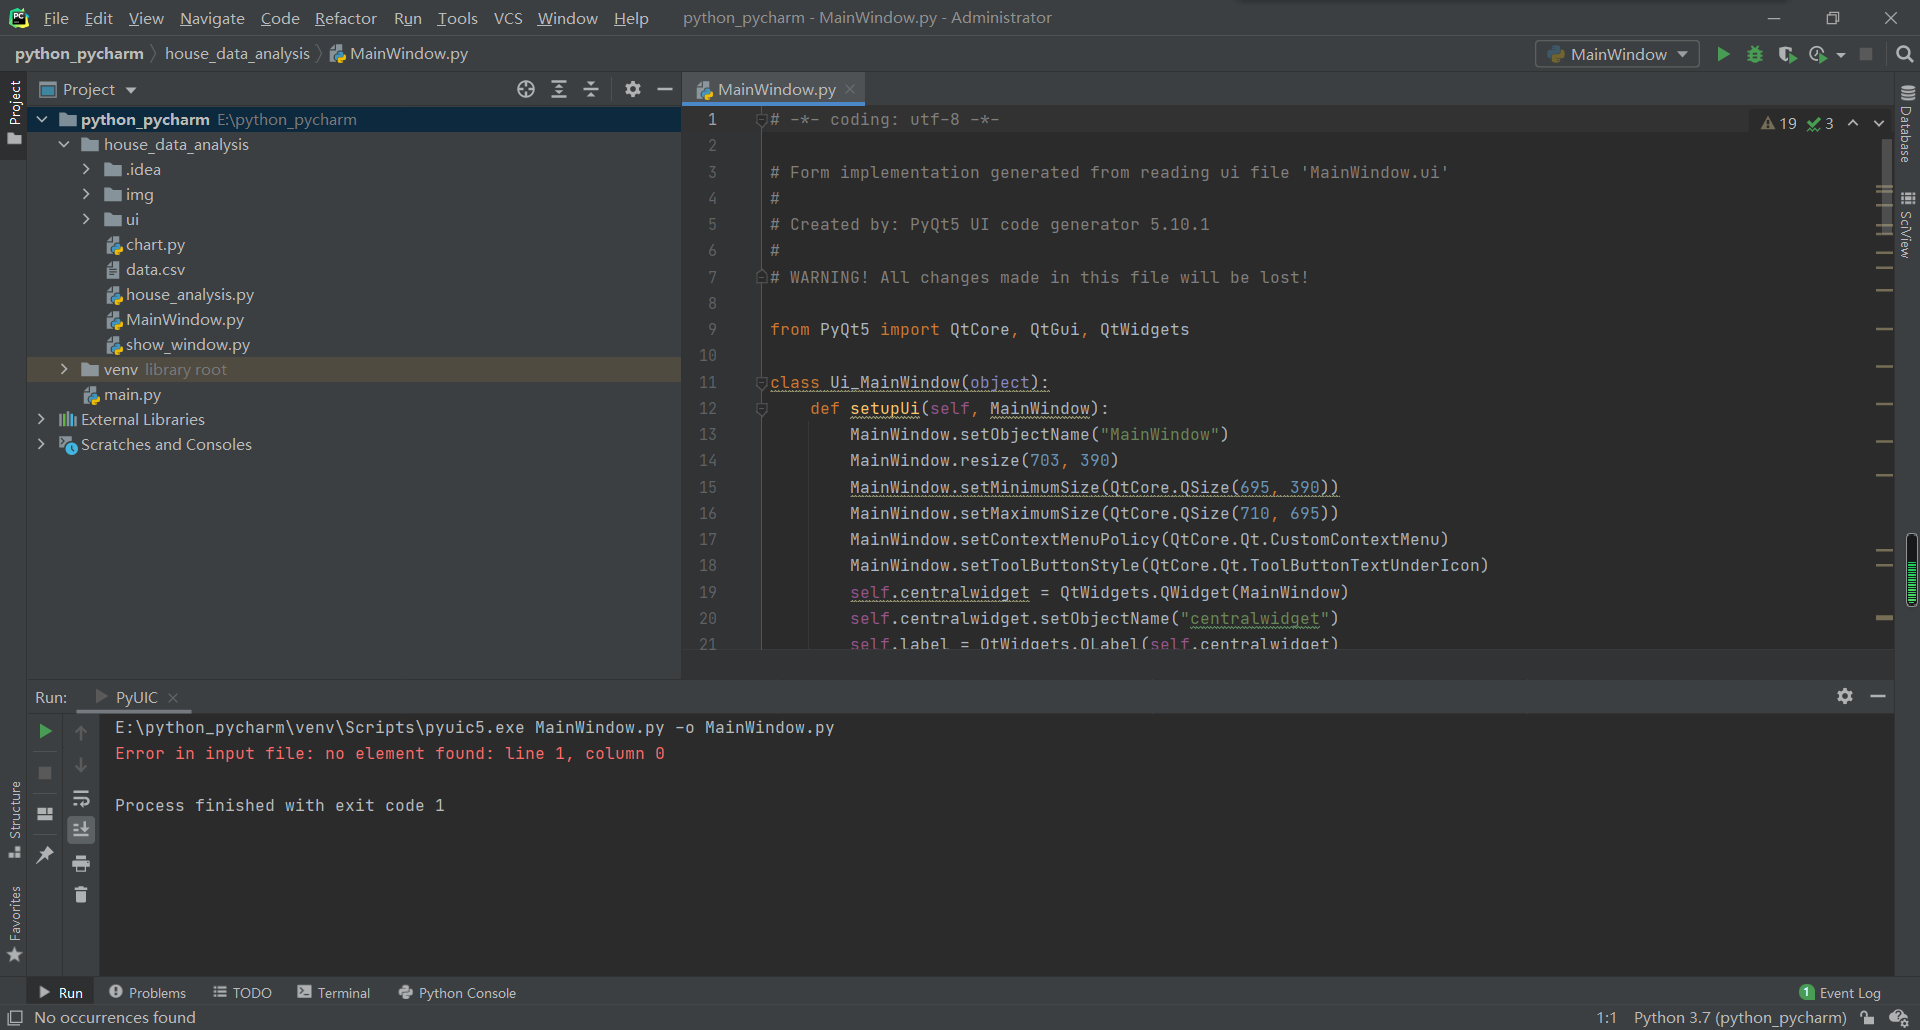
Task: Expand the venv library root folder
Action: (64, 369)
